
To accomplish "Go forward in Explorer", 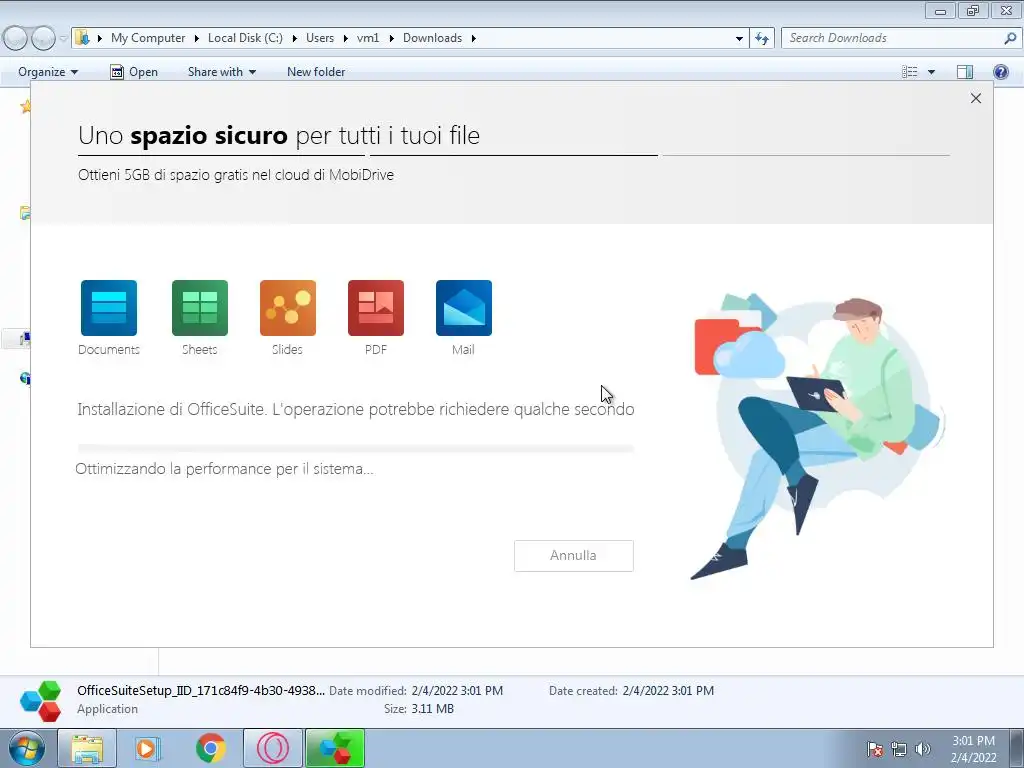I will coord(43,38).
